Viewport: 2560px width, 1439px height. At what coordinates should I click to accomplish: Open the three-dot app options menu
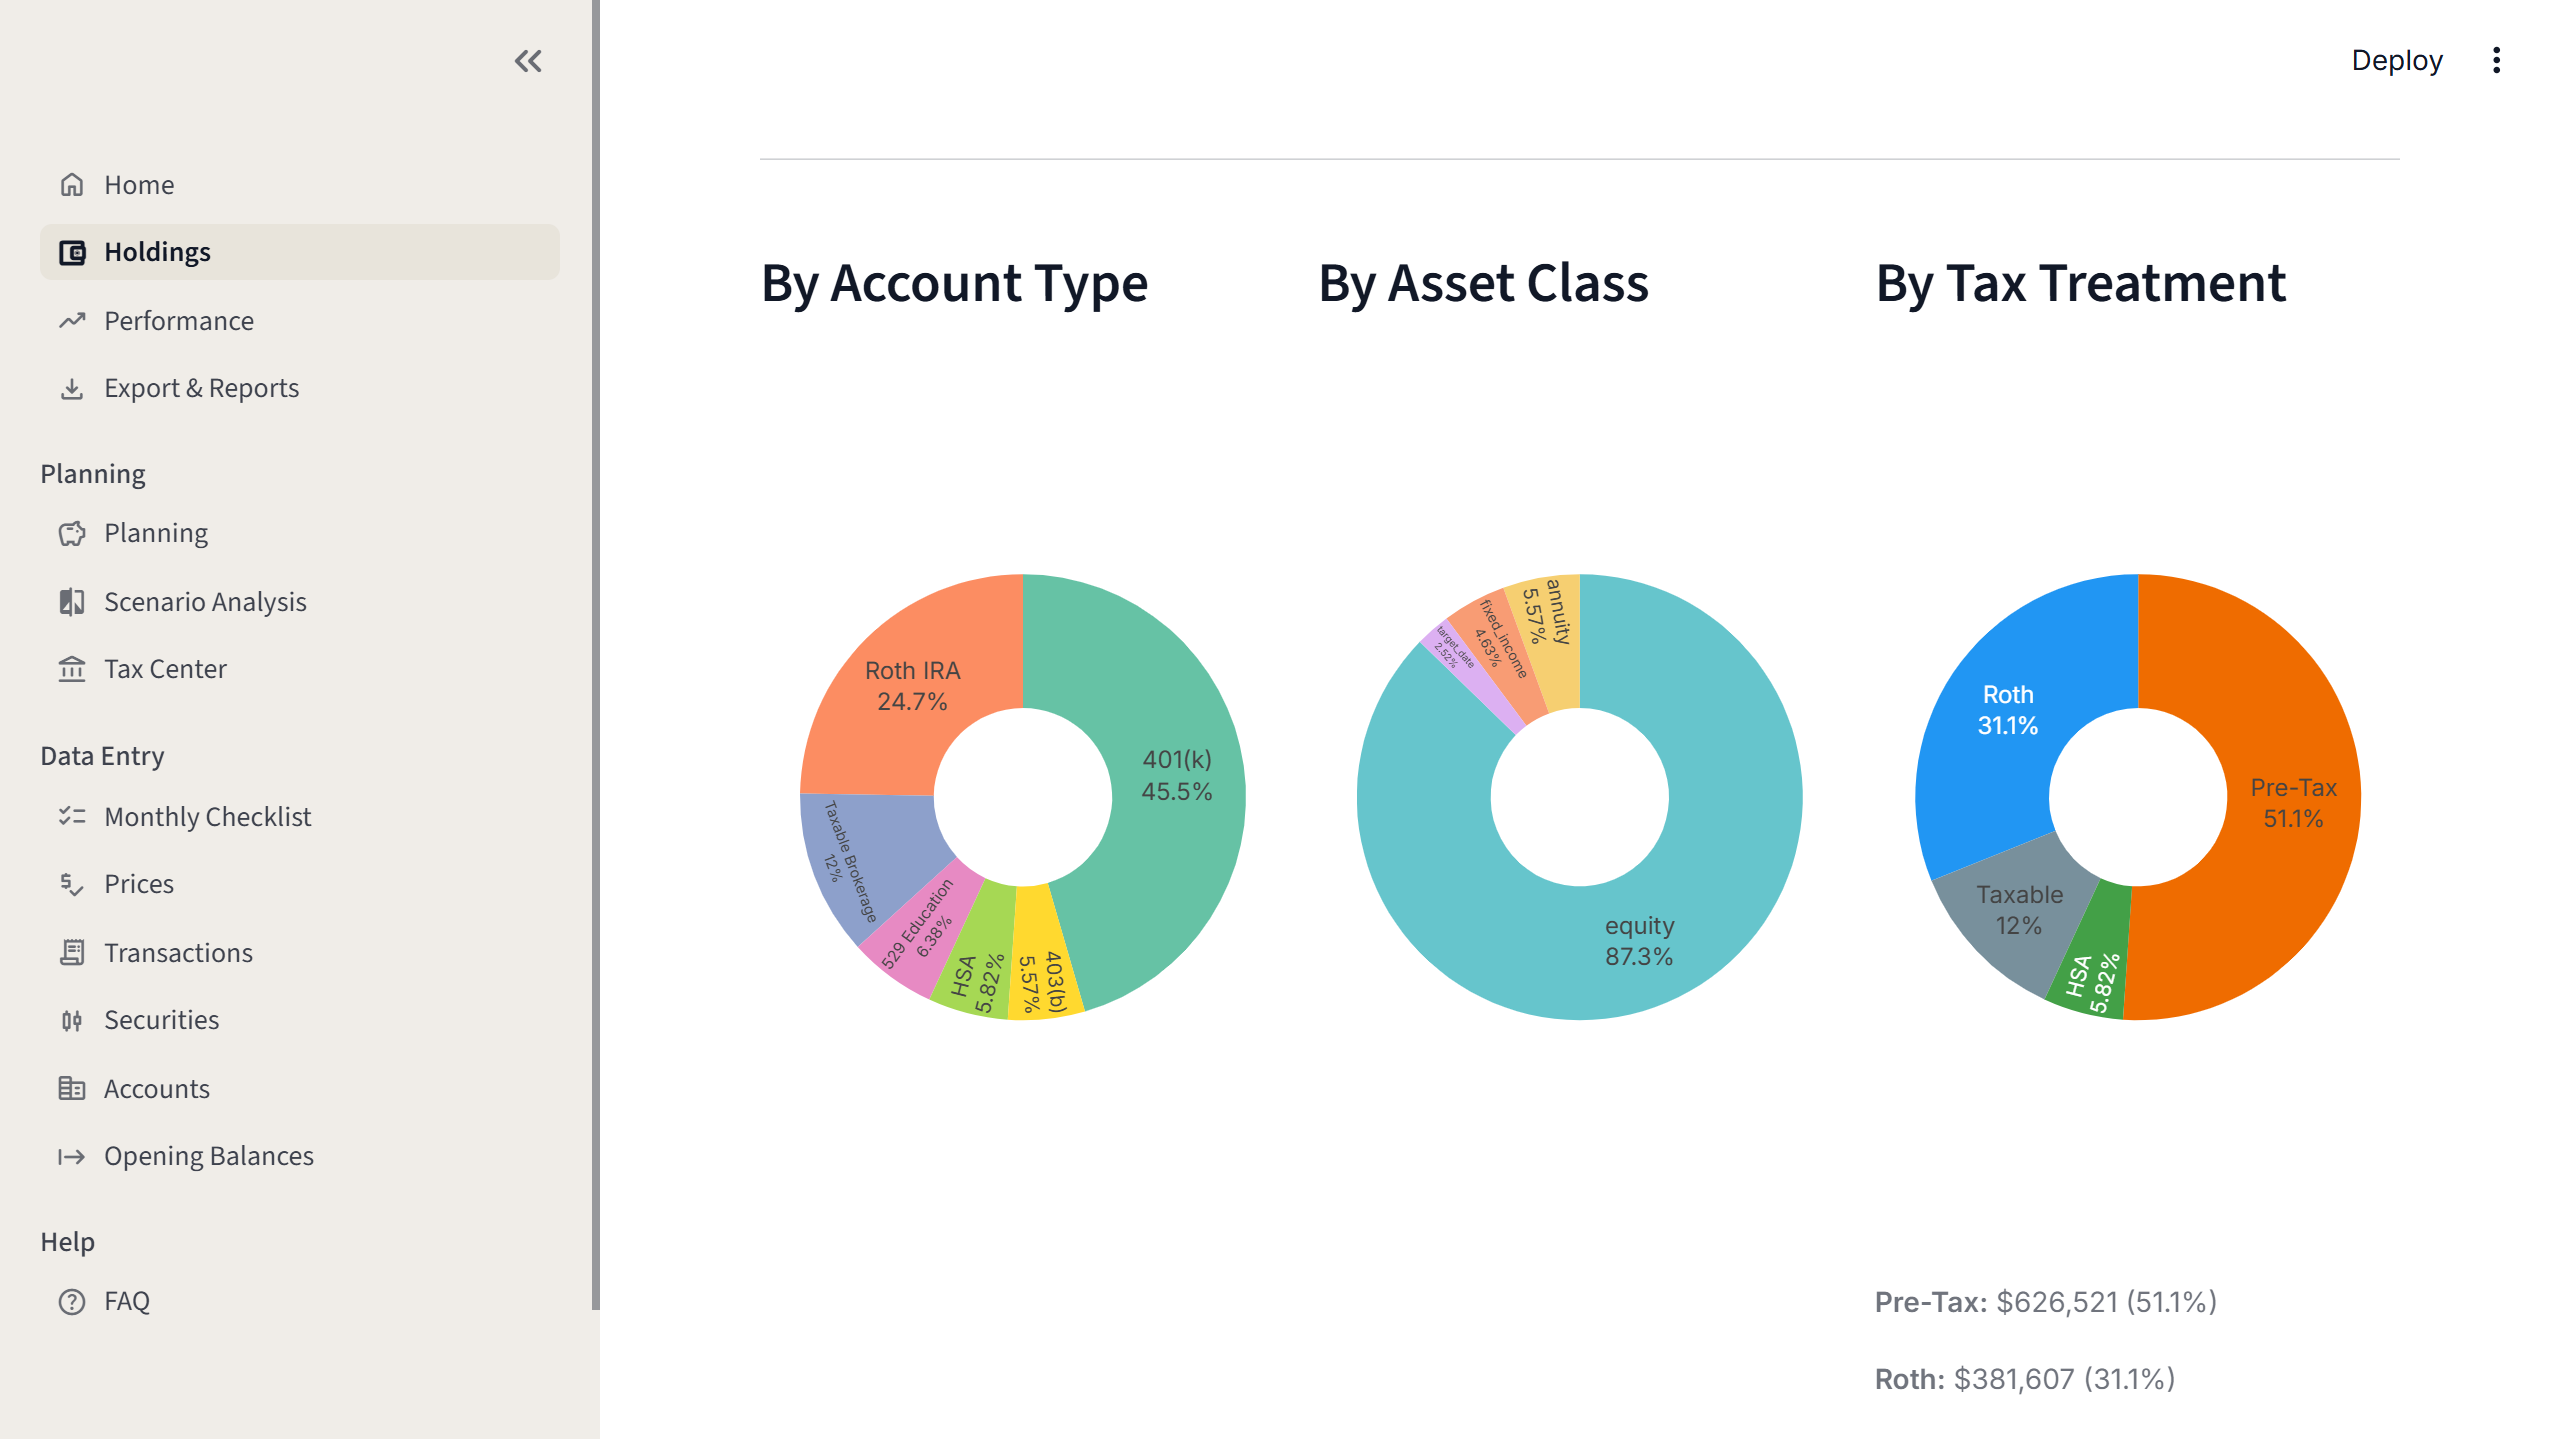(x=2496, y=61)
